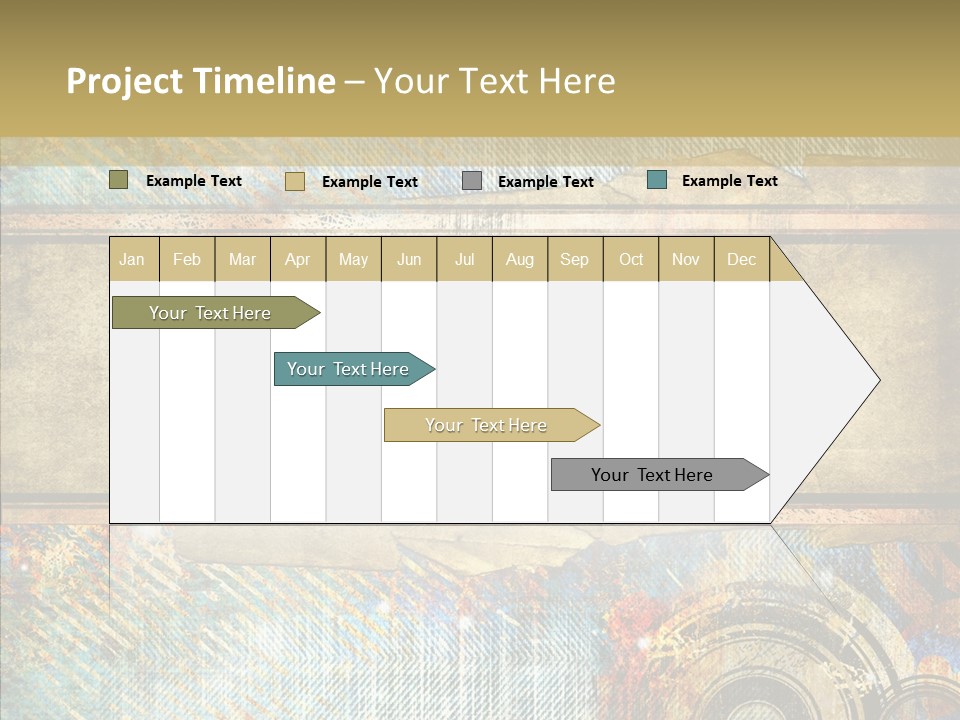The width and height of the screenshot is (960, 720).
Task: Click the large arrowhead at chart's right
Action: (825, 380)
